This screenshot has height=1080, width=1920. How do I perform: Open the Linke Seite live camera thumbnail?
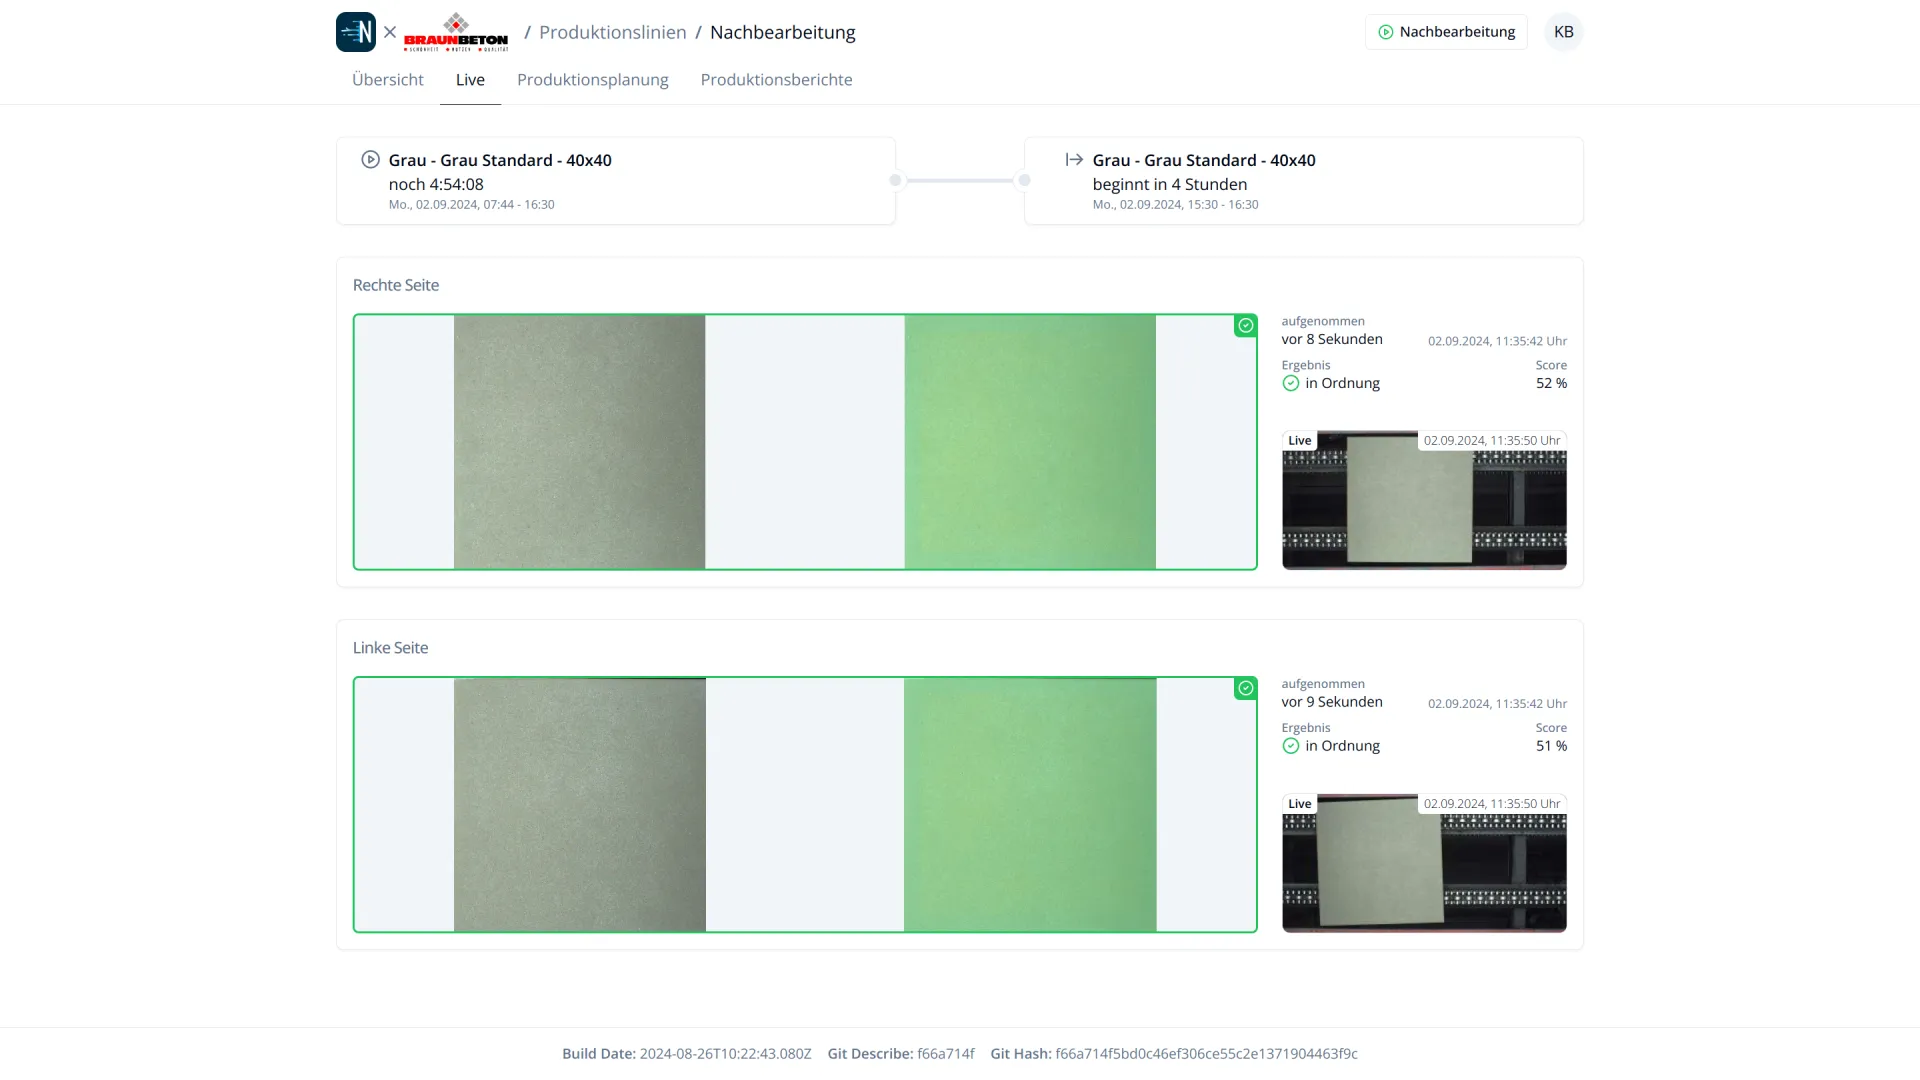[1424, 863]
